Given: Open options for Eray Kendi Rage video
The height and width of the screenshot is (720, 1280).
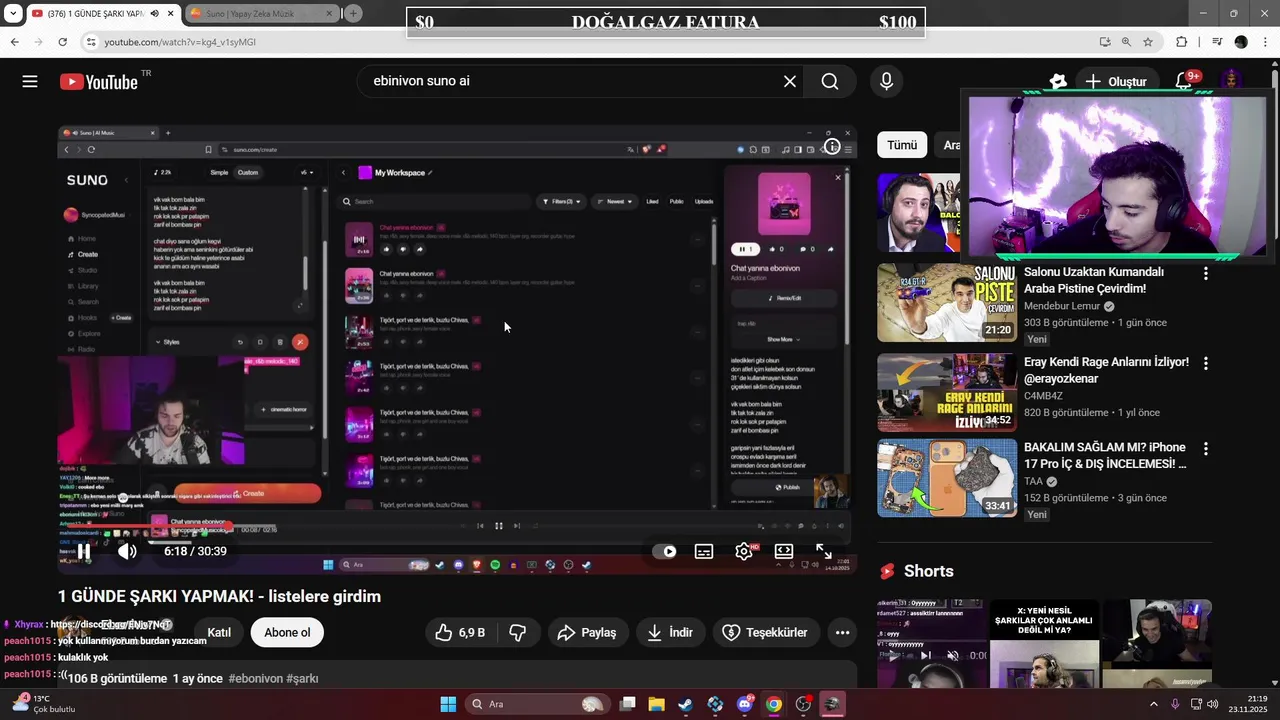Looking at the screenshot, I should point(1206,363).
